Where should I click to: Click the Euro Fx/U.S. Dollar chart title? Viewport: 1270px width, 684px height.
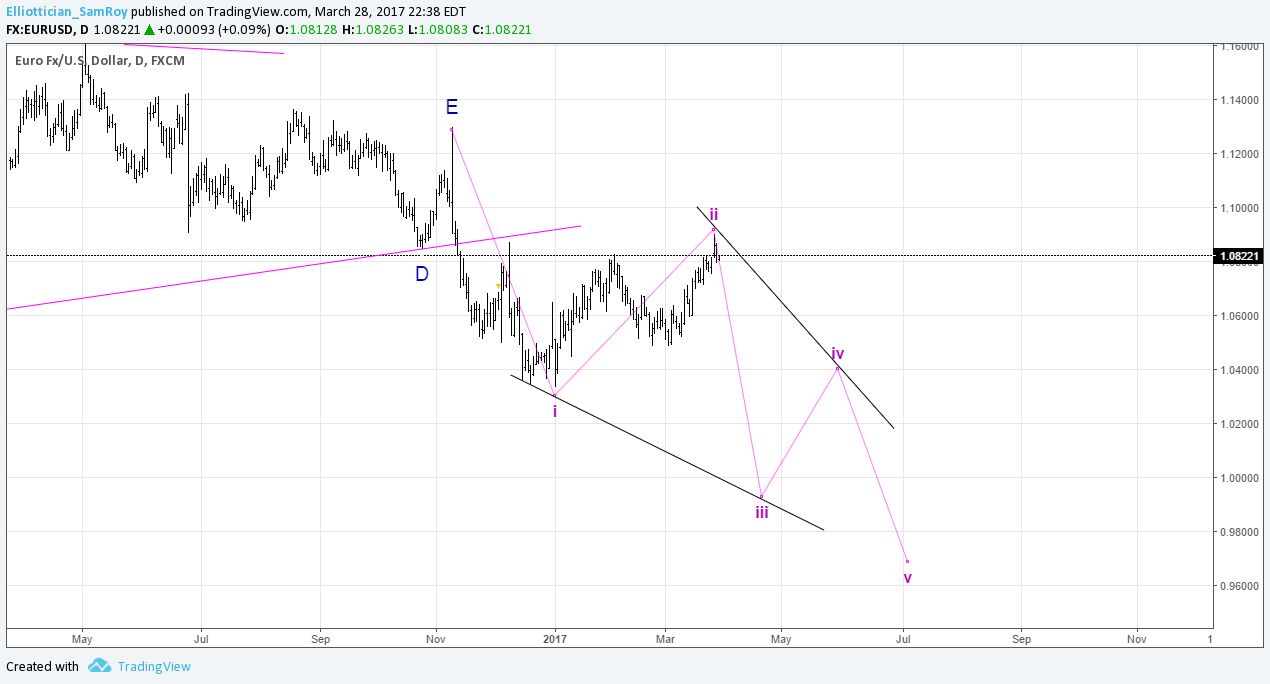(x=100, y=60)
